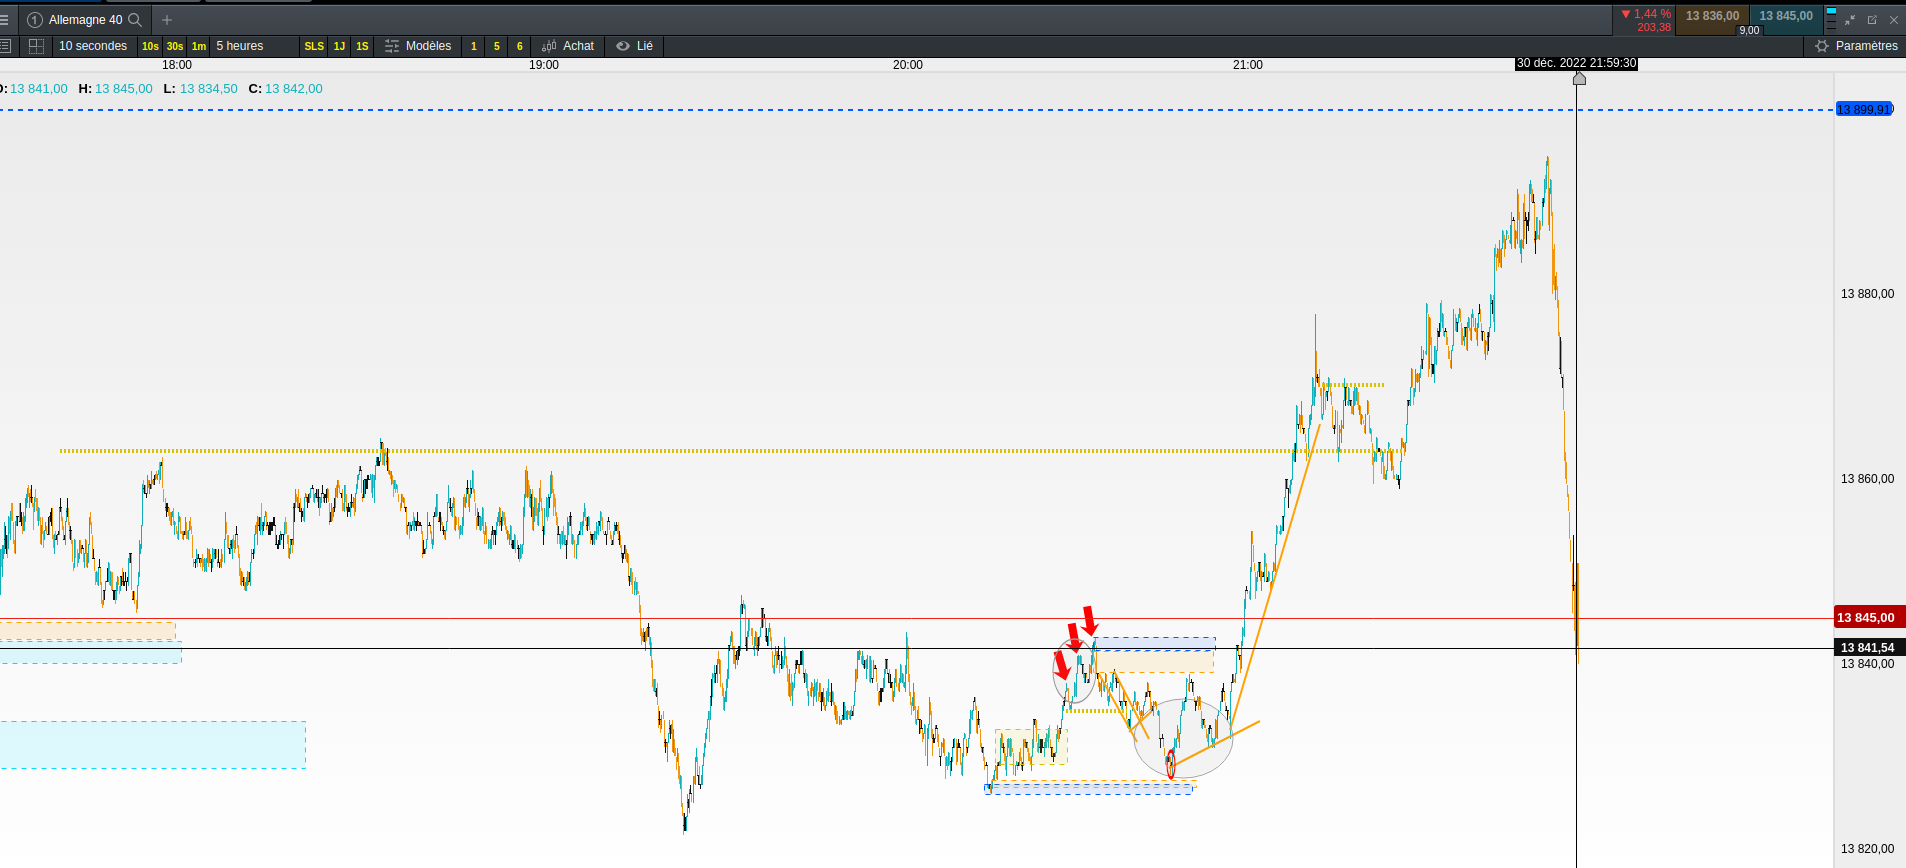The width and height of the screenshot is (1906, 868).
Task: Open the list panel icon in chart toolbar
Action: (x=5, y=46)
